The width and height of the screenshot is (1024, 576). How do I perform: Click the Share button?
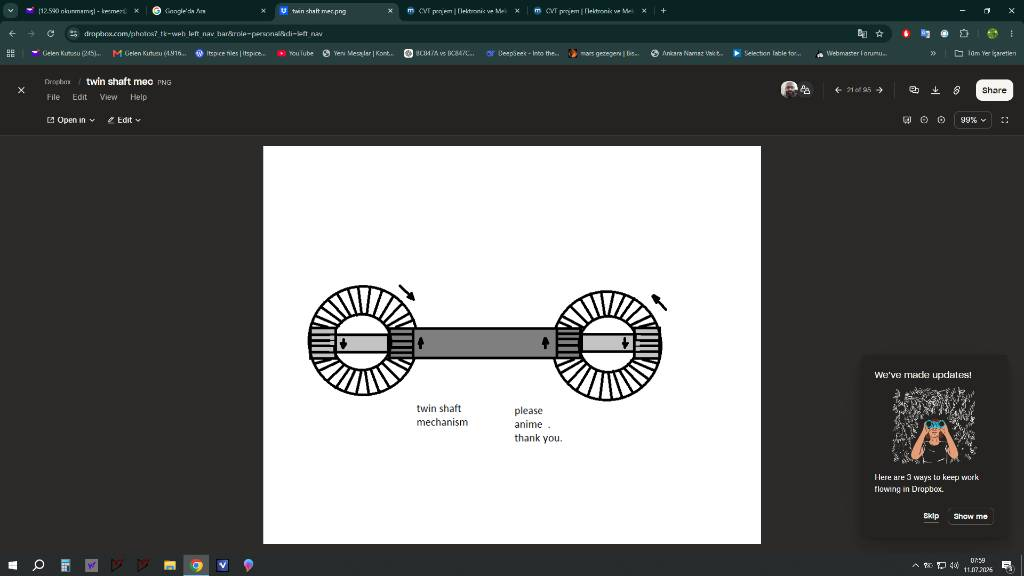point(994,90)
